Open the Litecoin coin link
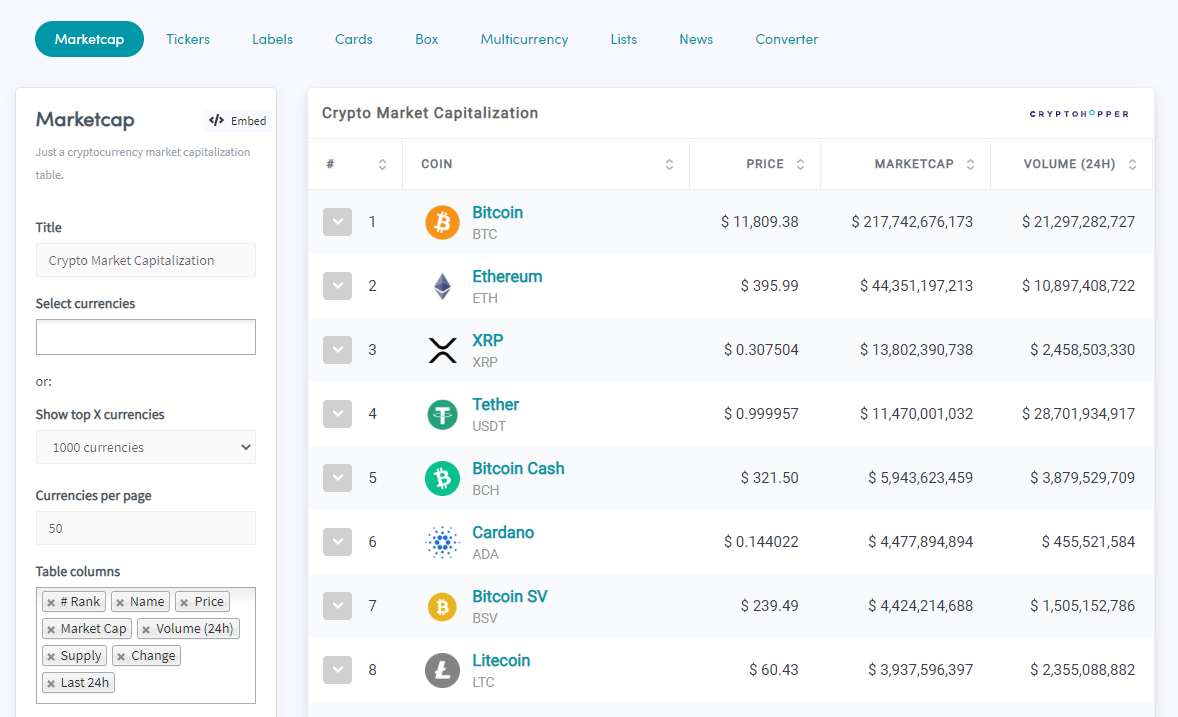The height and width of the screenshot is (717, 1178). (x=501, y=661)
